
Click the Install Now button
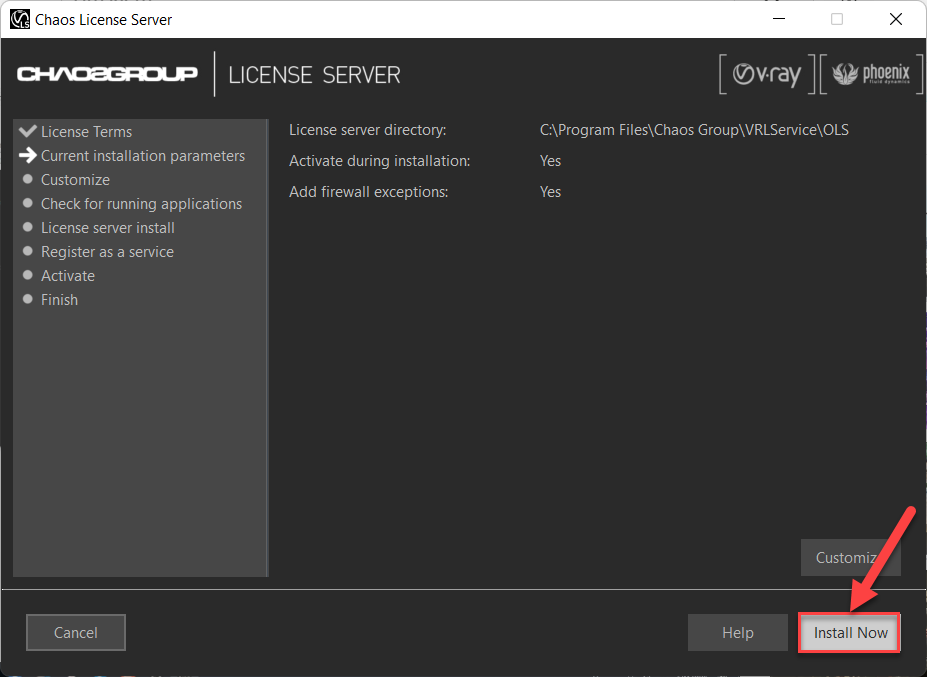[849, 633]
